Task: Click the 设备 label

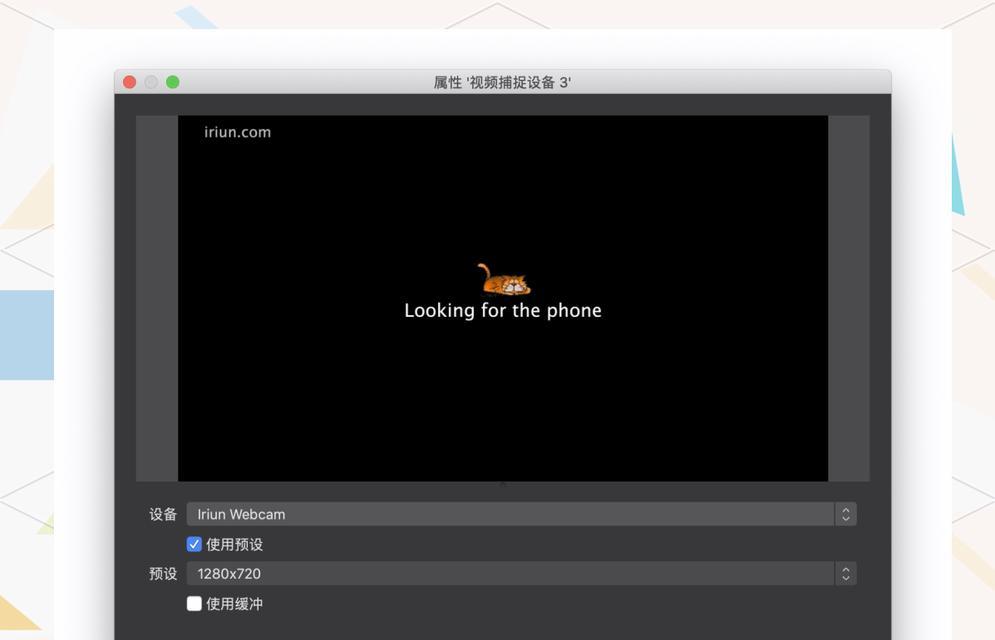Action: tap(162, 514)
